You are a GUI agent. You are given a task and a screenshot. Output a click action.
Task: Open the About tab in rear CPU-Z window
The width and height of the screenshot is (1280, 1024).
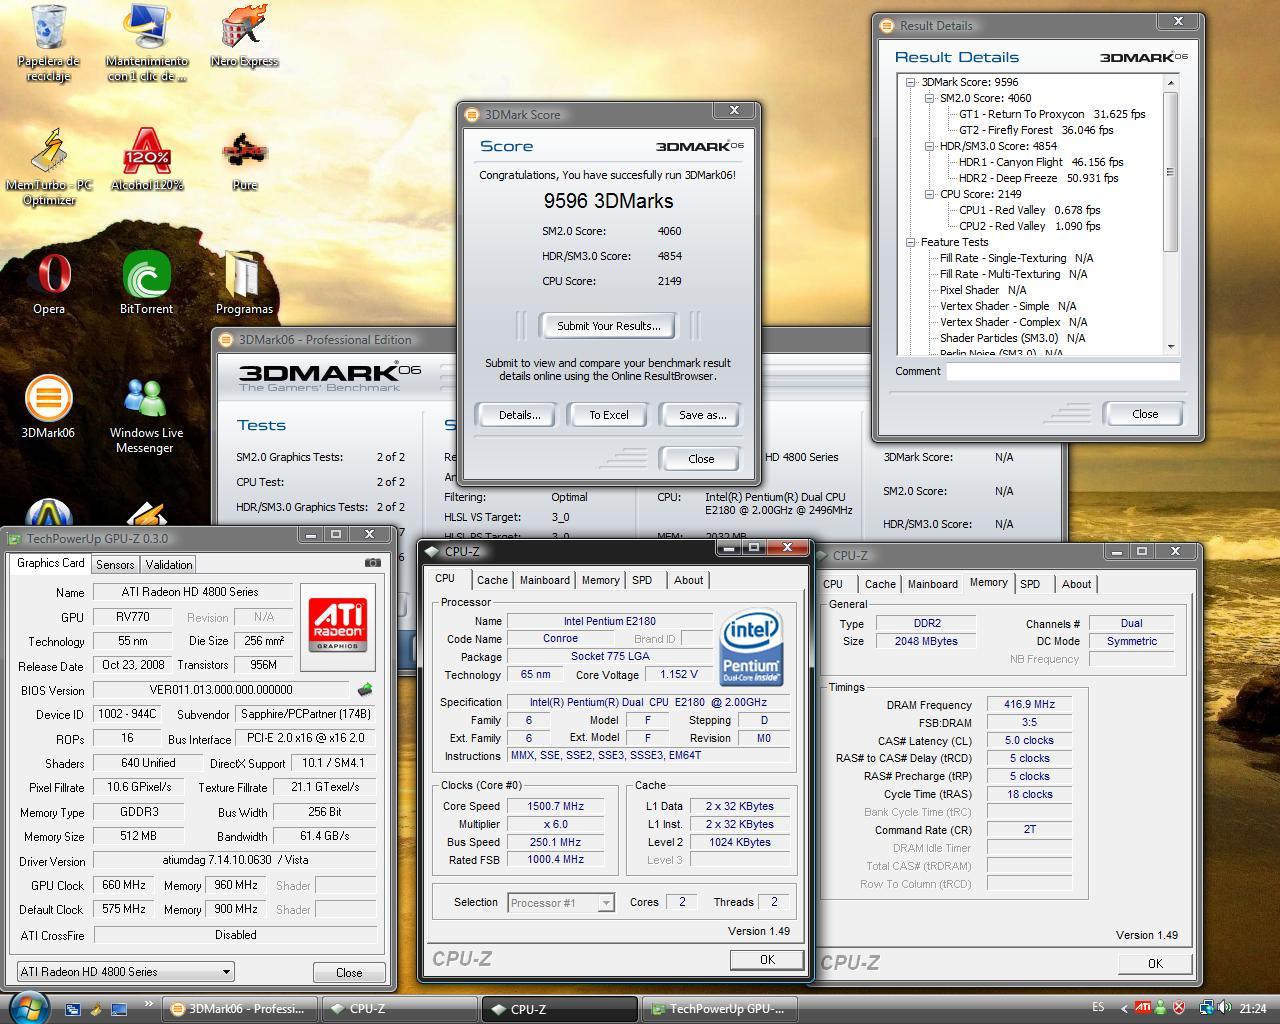click(x=1076, y=584)
